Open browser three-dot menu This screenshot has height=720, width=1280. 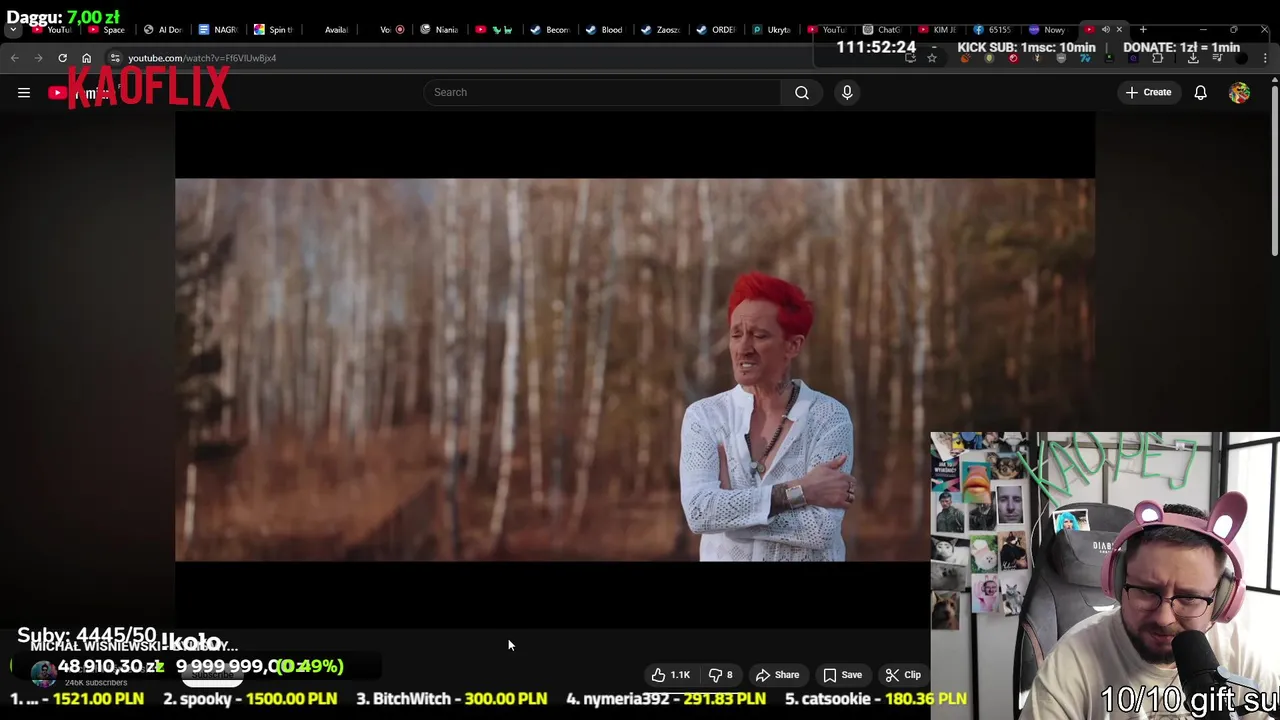pyautogui.click(x=1265, y=58)
